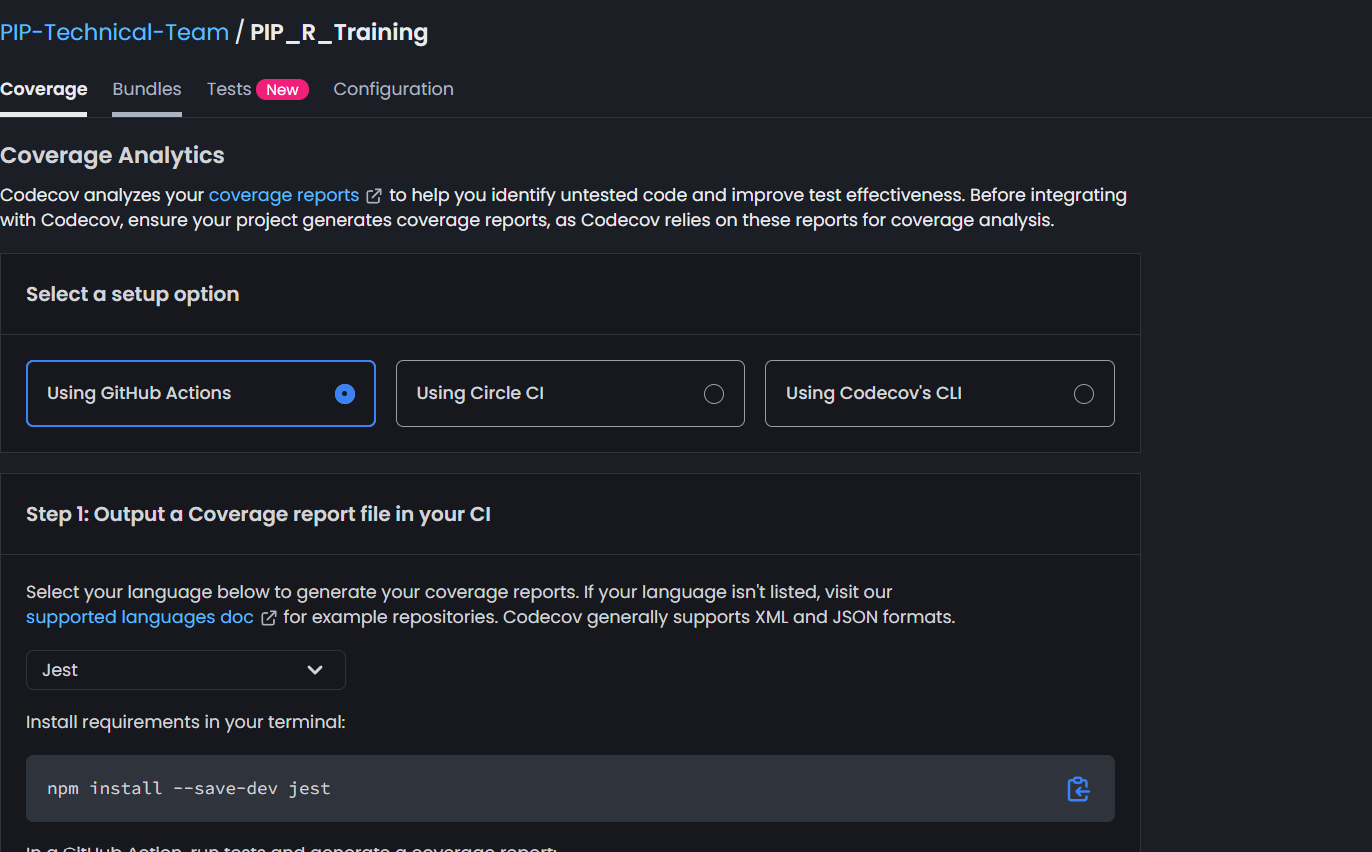Viewport: 1372px width, 852px height.
Task: Copy the npm install command to clipboard
Action: (x=1077, y=789)
